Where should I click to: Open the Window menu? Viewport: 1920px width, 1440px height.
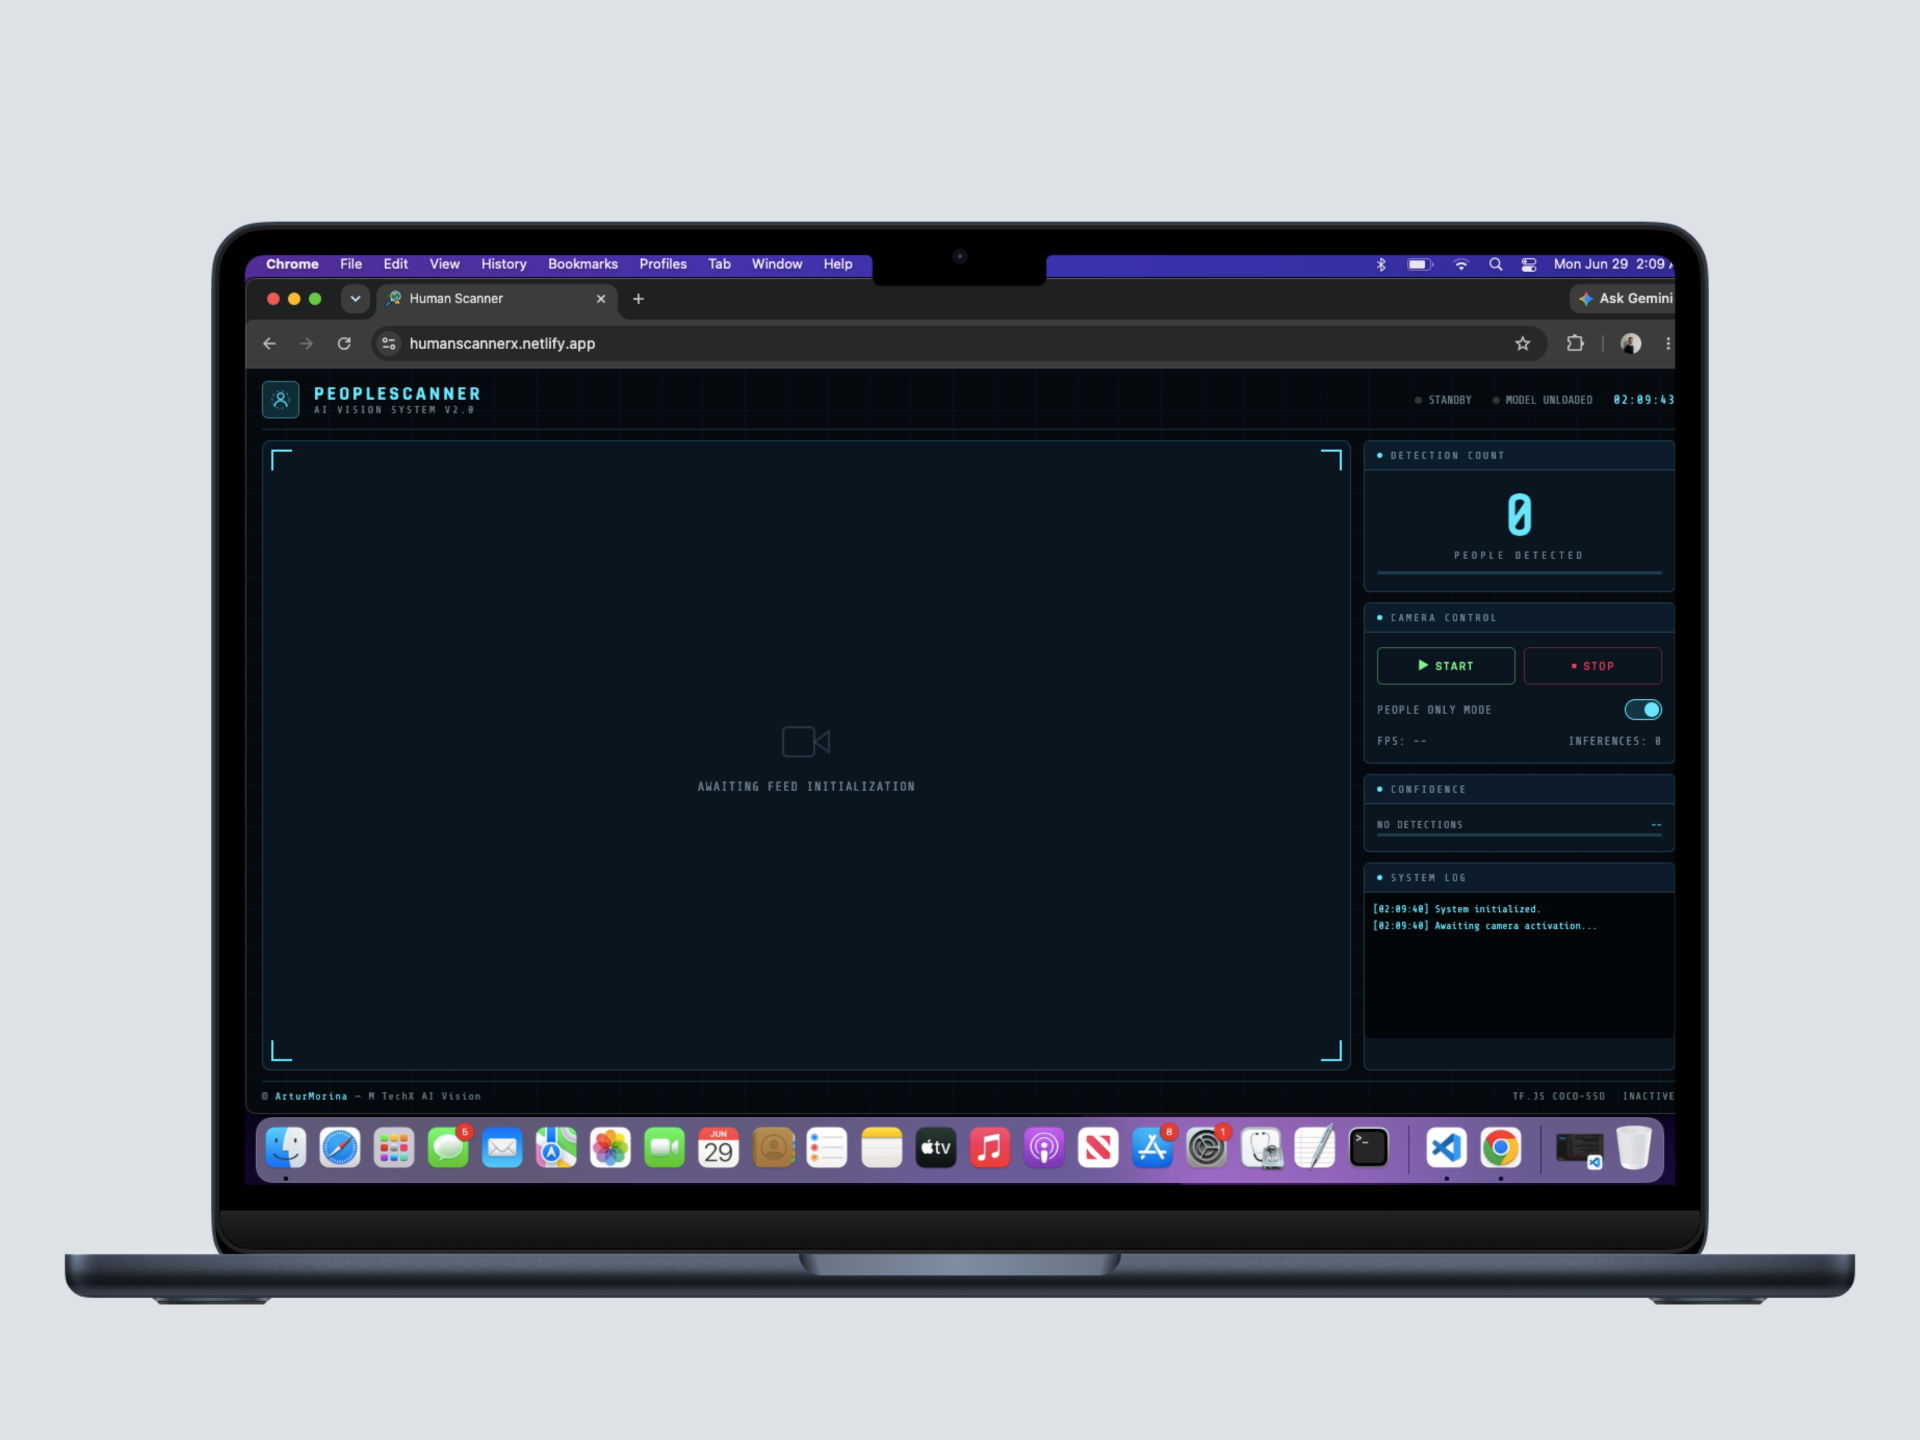click(777, 265)
